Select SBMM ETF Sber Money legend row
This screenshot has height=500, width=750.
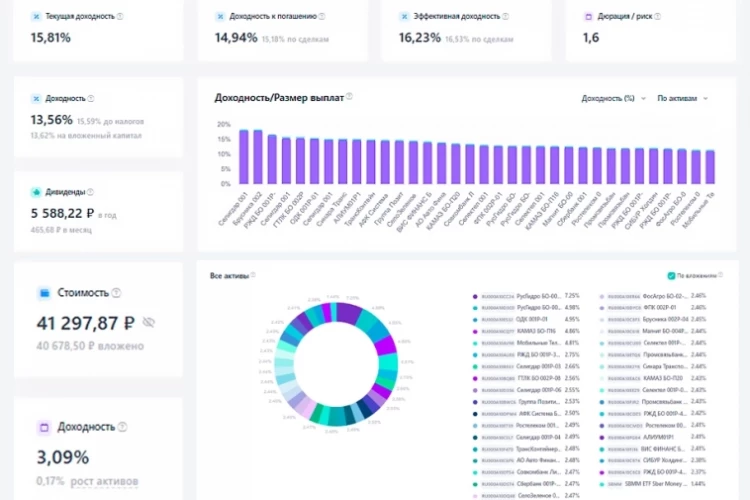pos(653,484)
